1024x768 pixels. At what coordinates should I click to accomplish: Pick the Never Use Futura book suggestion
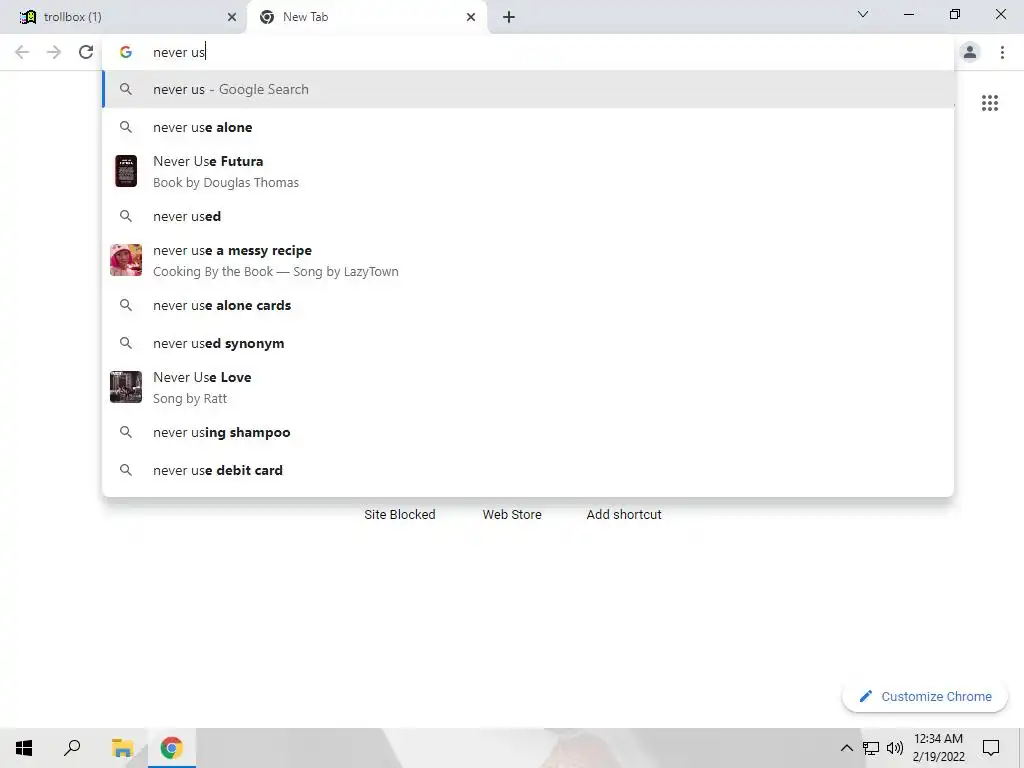click(528, 172)
